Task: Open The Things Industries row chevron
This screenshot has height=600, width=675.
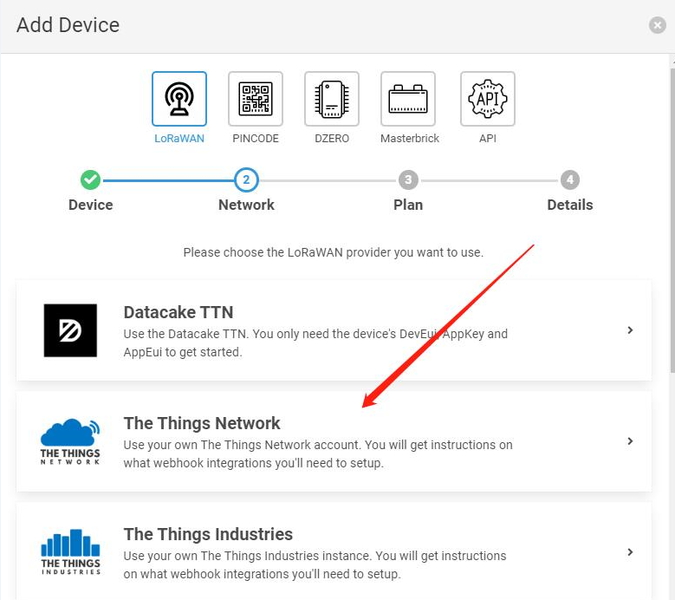Action: (x=630, y=552)
